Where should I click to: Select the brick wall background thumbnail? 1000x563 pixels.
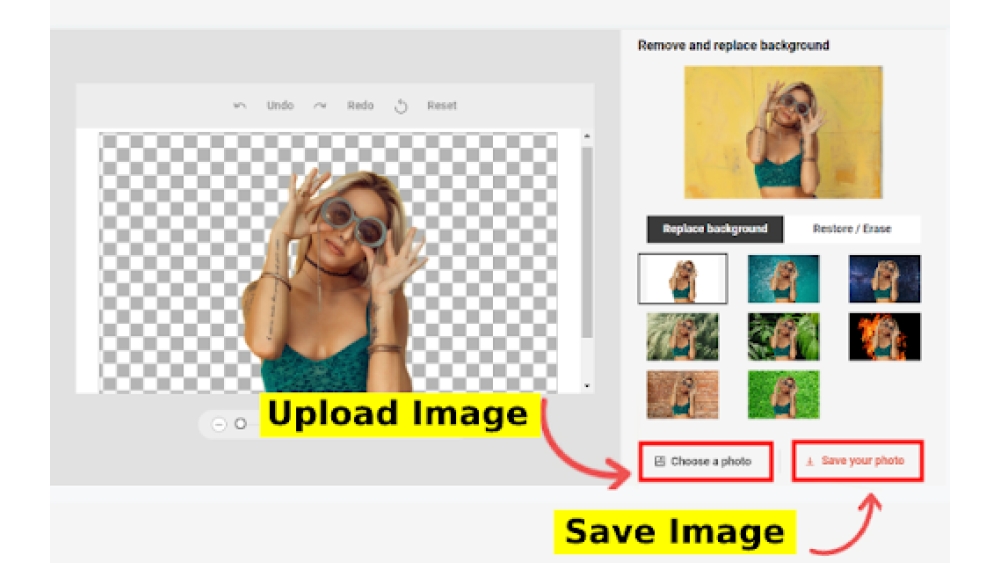(x=682, y=395)
